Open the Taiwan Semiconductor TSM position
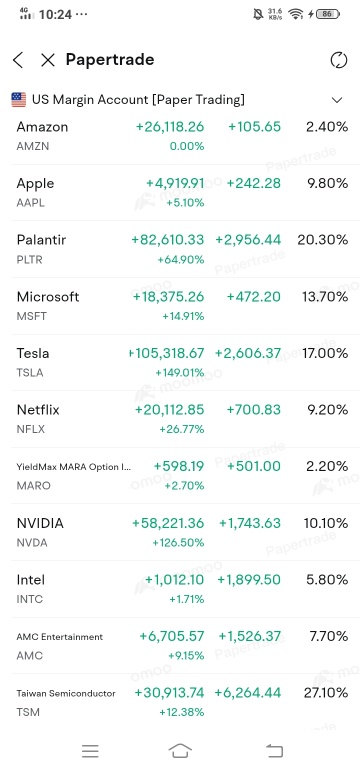The image size is (360, 772). tap(180, 702)
